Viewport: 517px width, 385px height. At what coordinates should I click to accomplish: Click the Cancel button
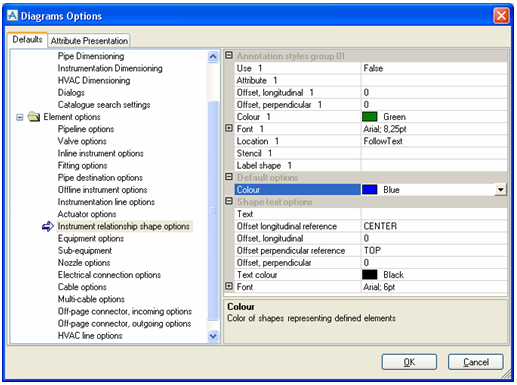pyautogui.click(x=476, y=362)
